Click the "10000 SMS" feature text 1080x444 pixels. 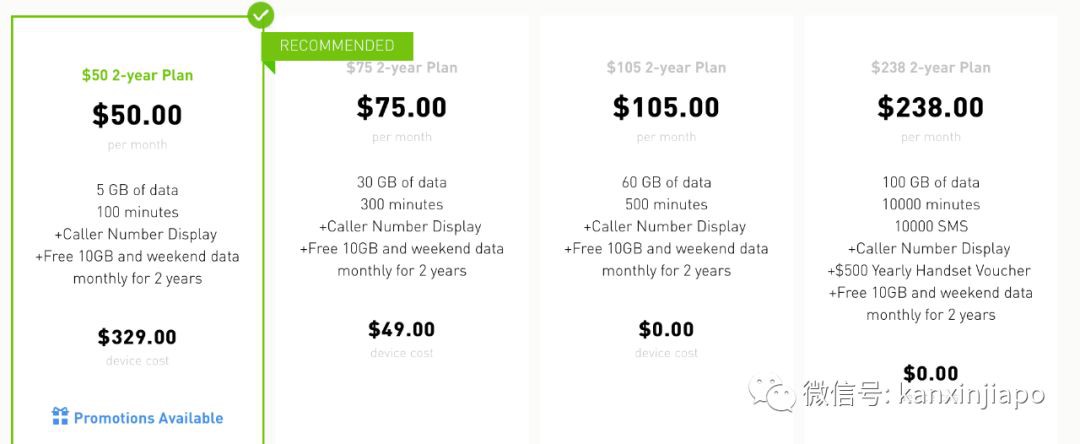[930, 226]
